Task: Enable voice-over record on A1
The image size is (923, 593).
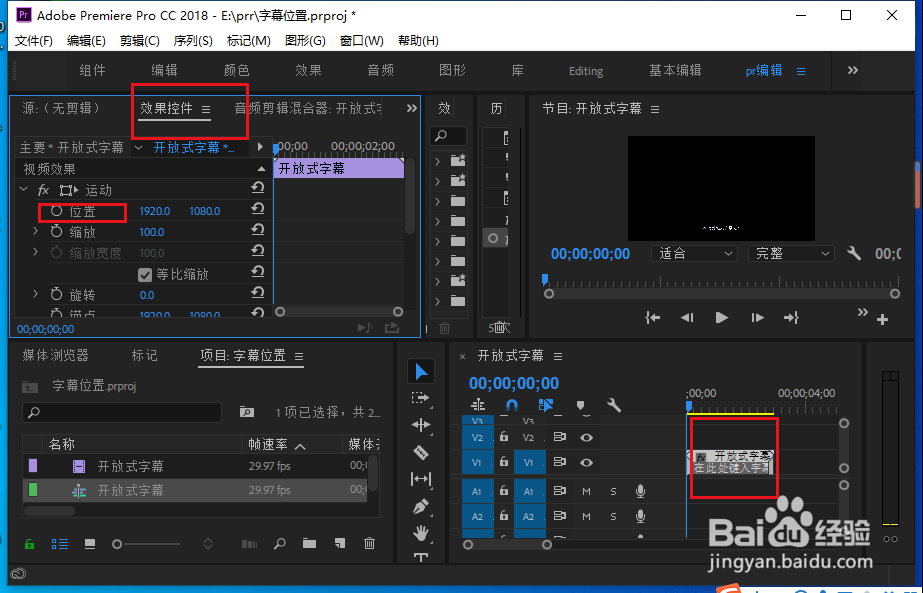Action: pos(640,491)
